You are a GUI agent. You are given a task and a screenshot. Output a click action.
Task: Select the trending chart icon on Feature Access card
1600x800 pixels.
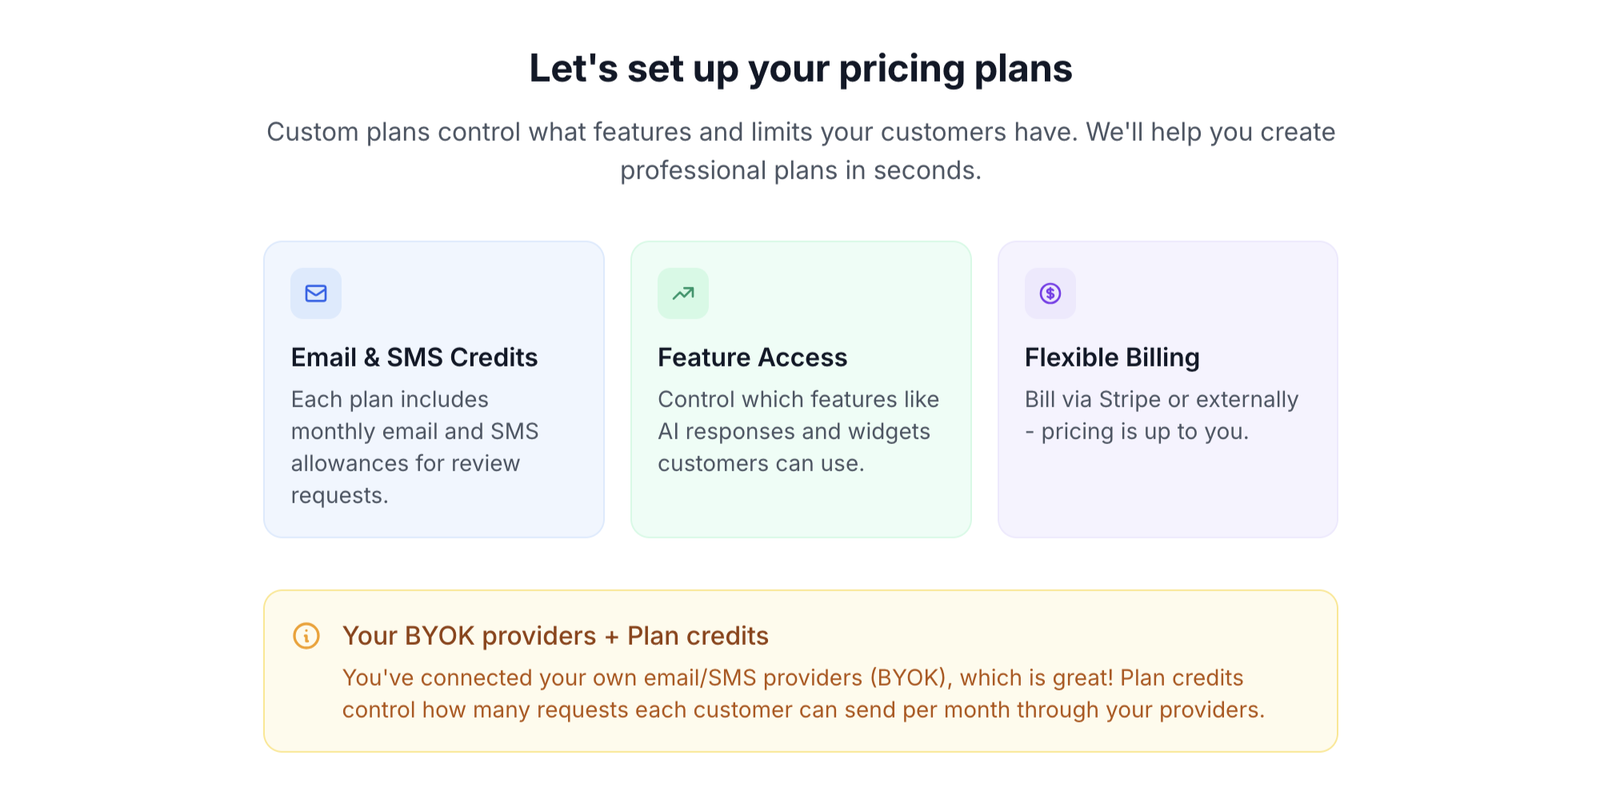pyautogui.click(x=683, y=293)
